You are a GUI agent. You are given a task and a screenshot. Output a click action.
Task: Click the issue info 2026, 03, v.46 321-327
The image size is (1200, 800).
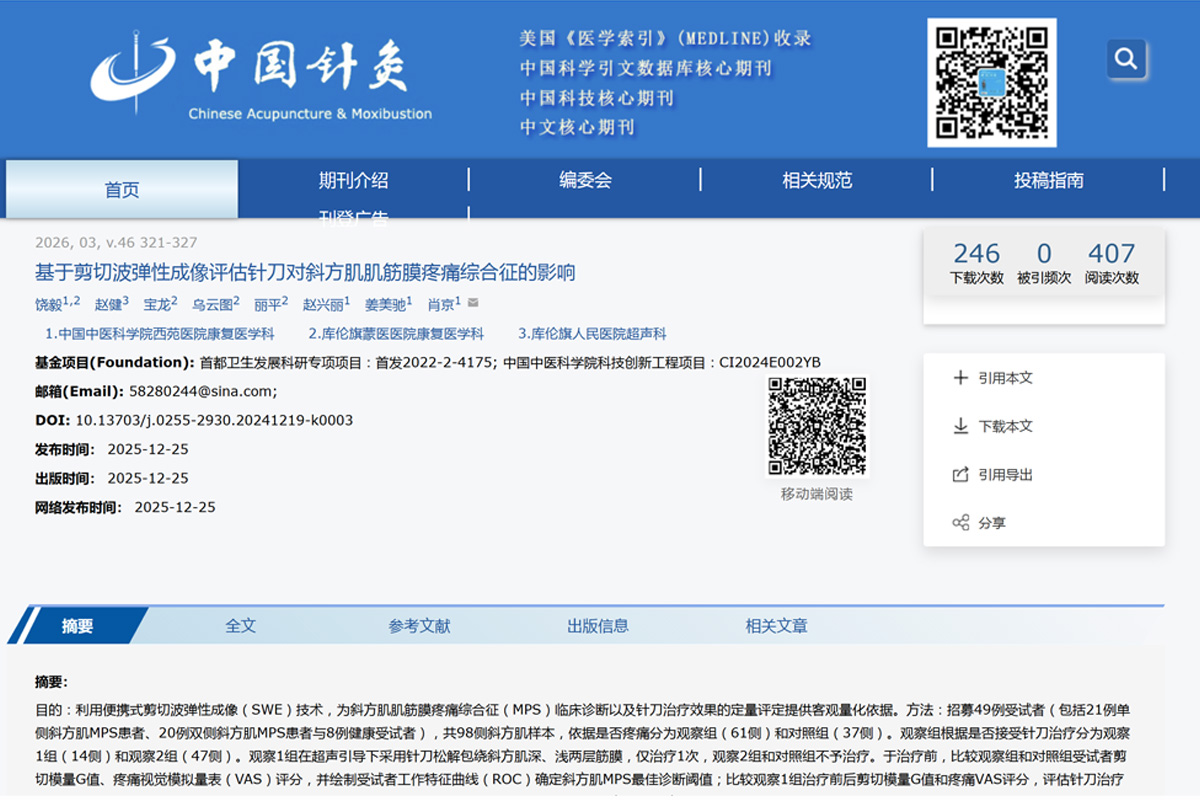pos(116,242)
